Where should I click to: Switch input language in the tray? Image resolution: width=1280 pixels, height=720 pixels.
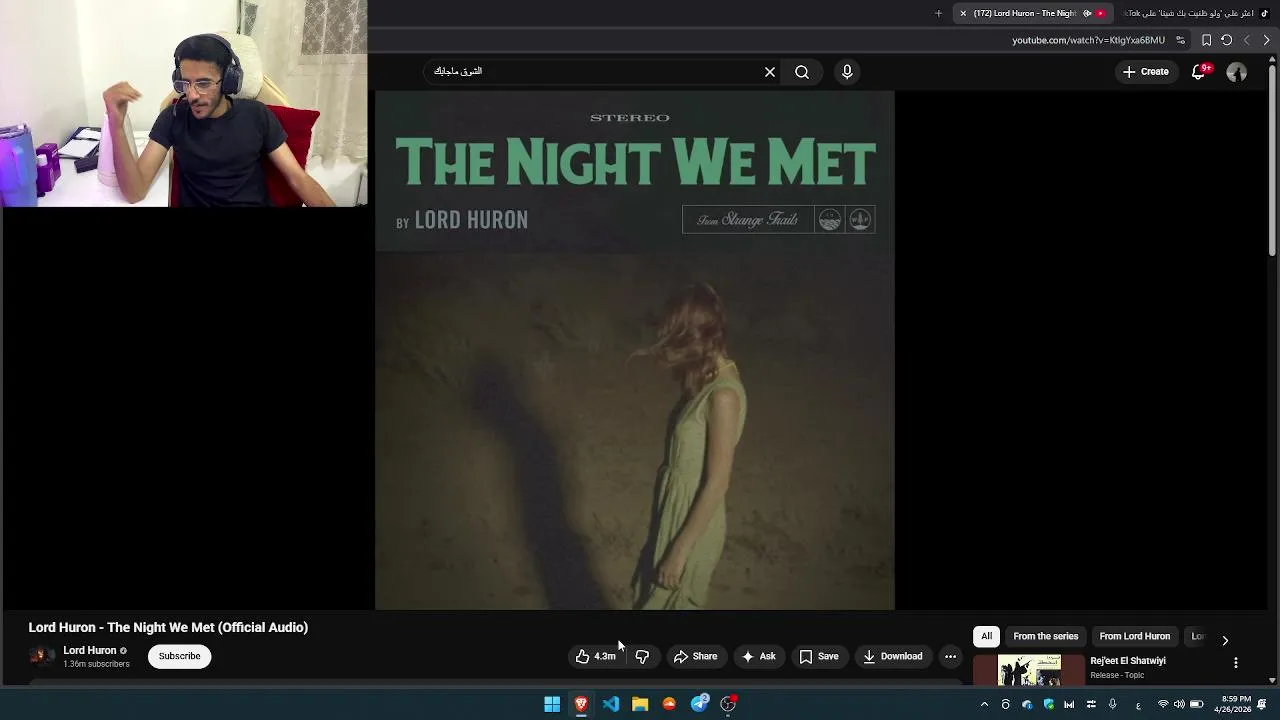tap(1138, 705)
